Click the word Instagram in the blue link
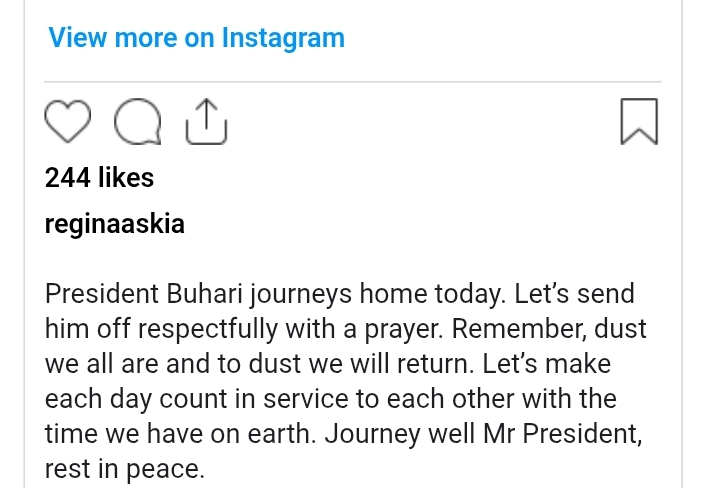 pyautogui.click(x=283, y=38)
